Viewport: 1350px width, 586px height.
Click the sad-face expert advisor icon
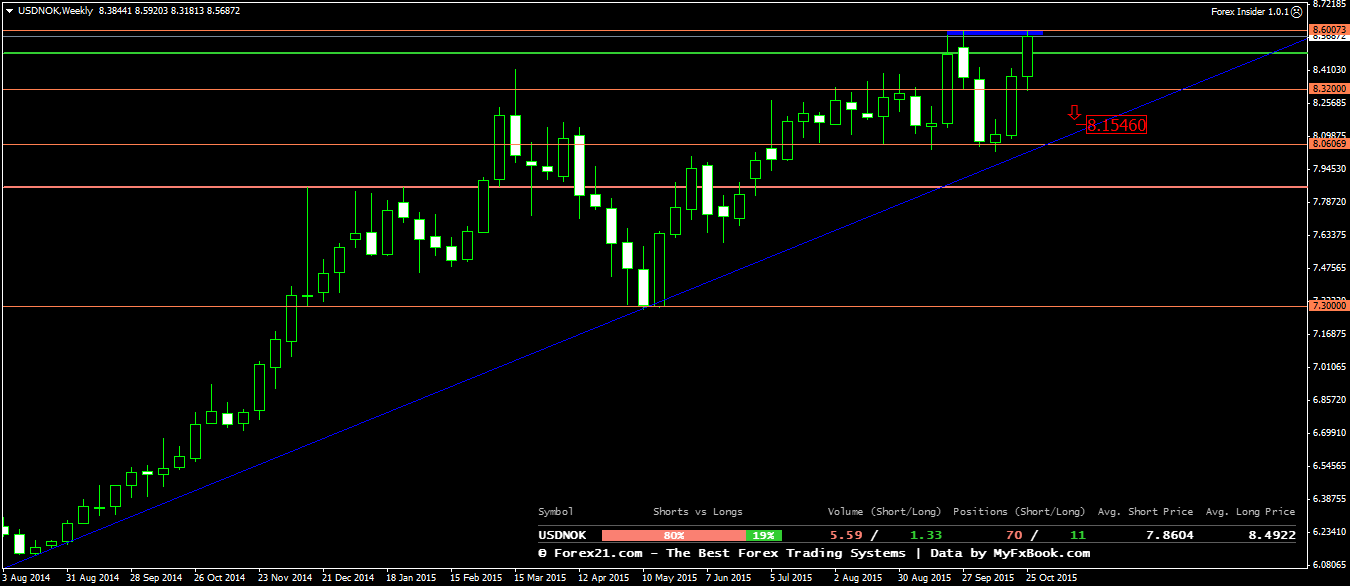[x=1296, y=12]
